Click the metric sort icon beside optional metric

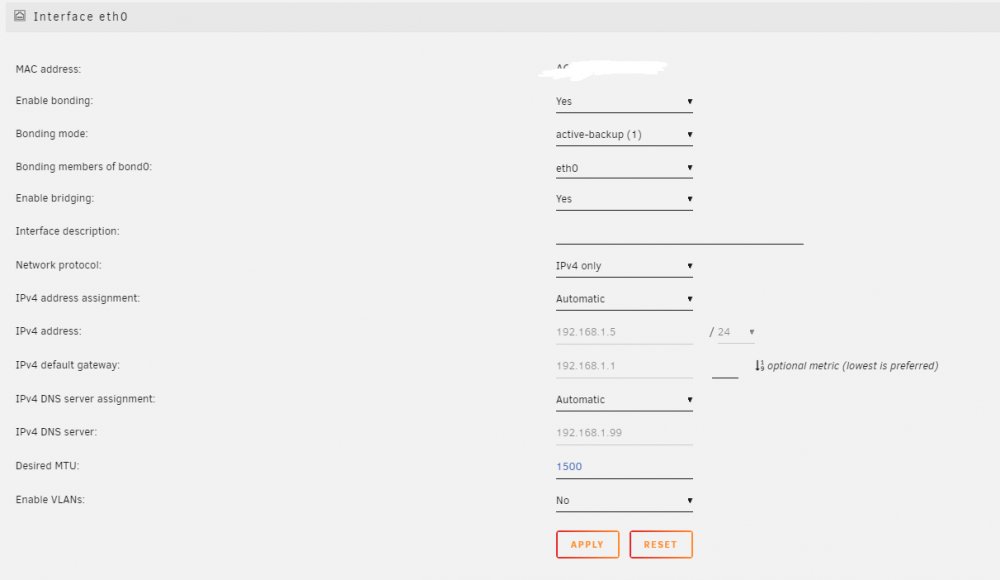click(759, 366)
